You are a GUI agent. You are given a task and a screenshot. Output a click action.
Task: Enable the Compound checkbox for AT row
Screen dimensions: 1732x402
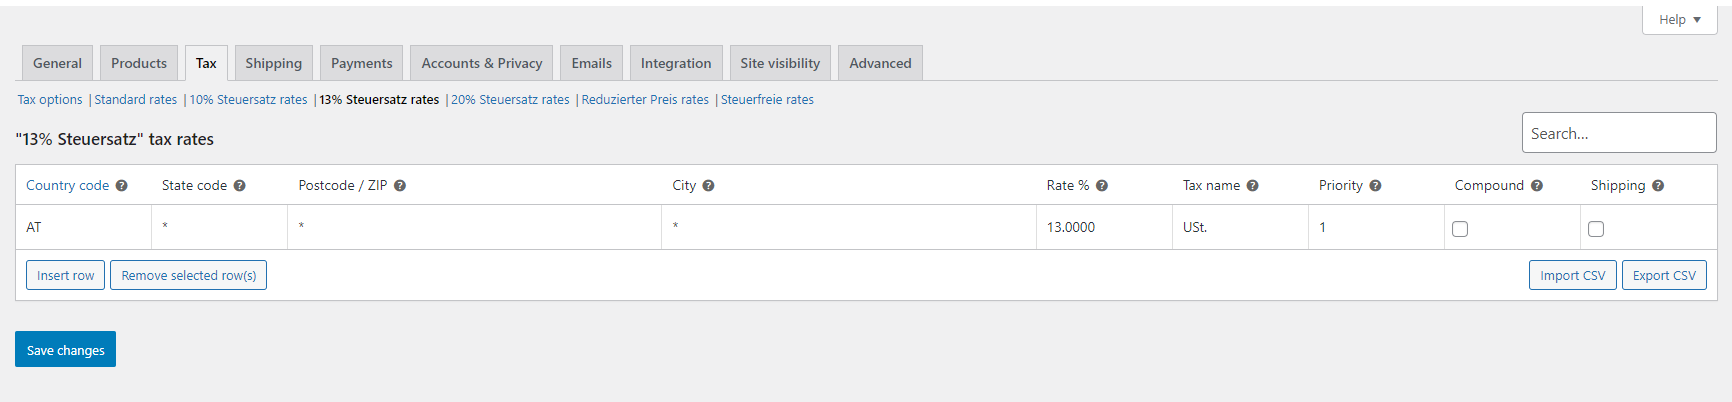(1460, 229)
